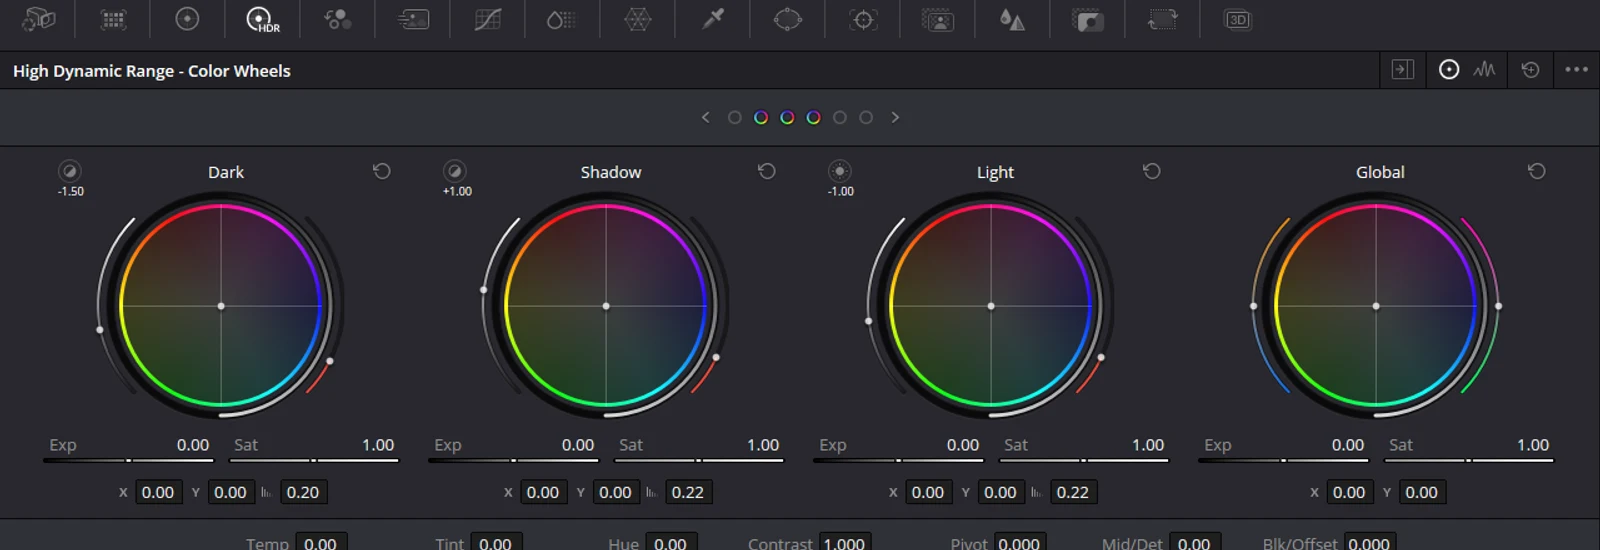The image size is (1600, 550).
Task: Open the Magic Mask palette
Action: pos(938,19)
